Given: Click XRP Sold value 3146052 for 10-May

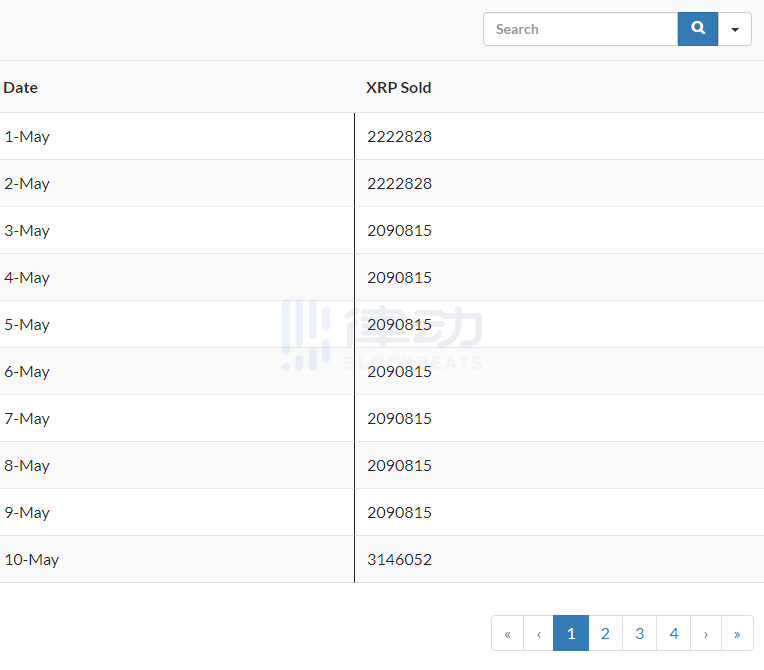Looking at the screenshot, I should pyautogui.click(x=400, y=560).
